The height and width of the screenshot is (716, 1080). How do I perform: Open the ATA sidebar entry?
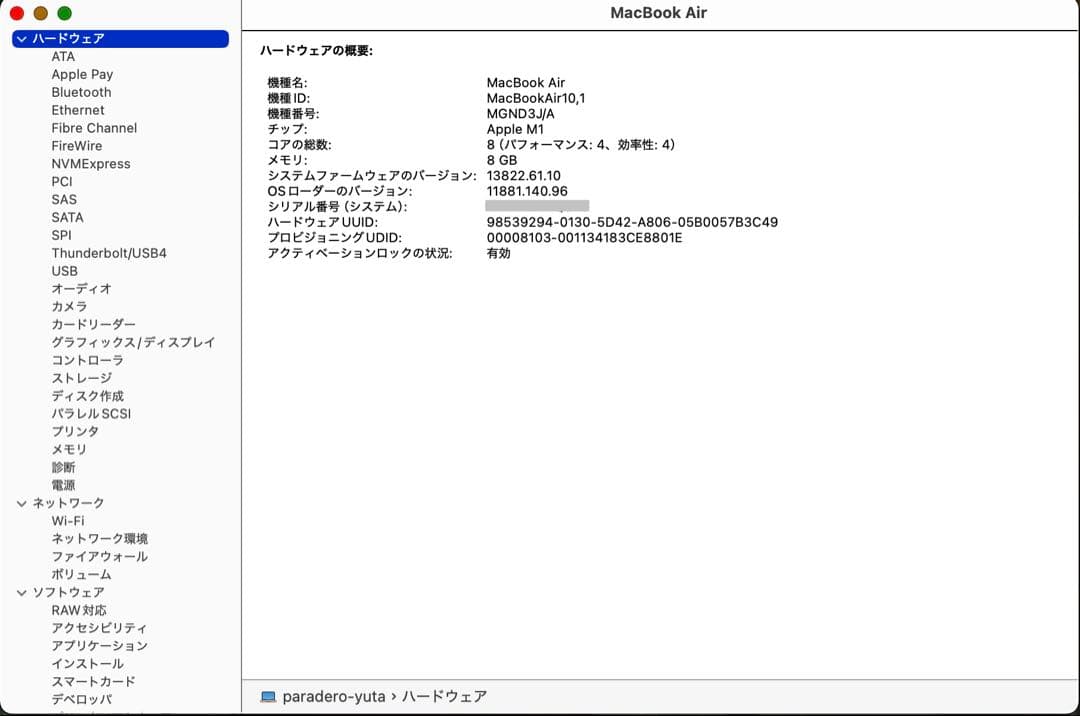click(63, 56)
